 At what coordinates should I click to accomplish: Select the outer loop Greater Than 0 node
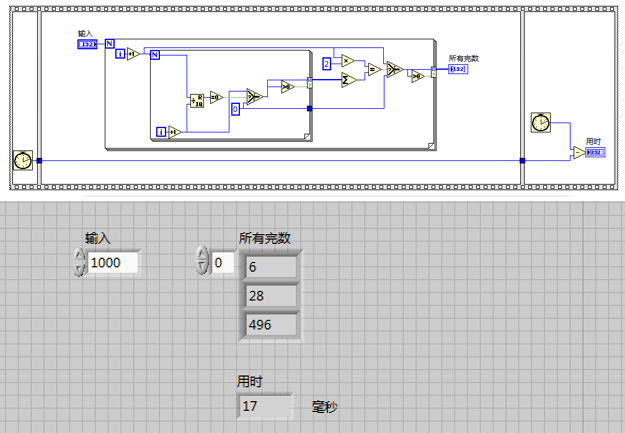coord(418,76)
